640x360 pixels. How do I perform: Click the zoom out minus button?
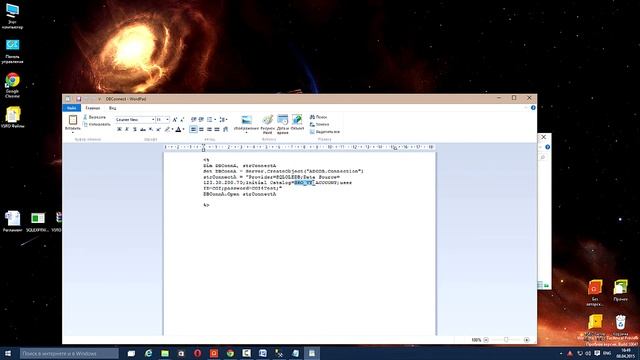tap(486, 340)
